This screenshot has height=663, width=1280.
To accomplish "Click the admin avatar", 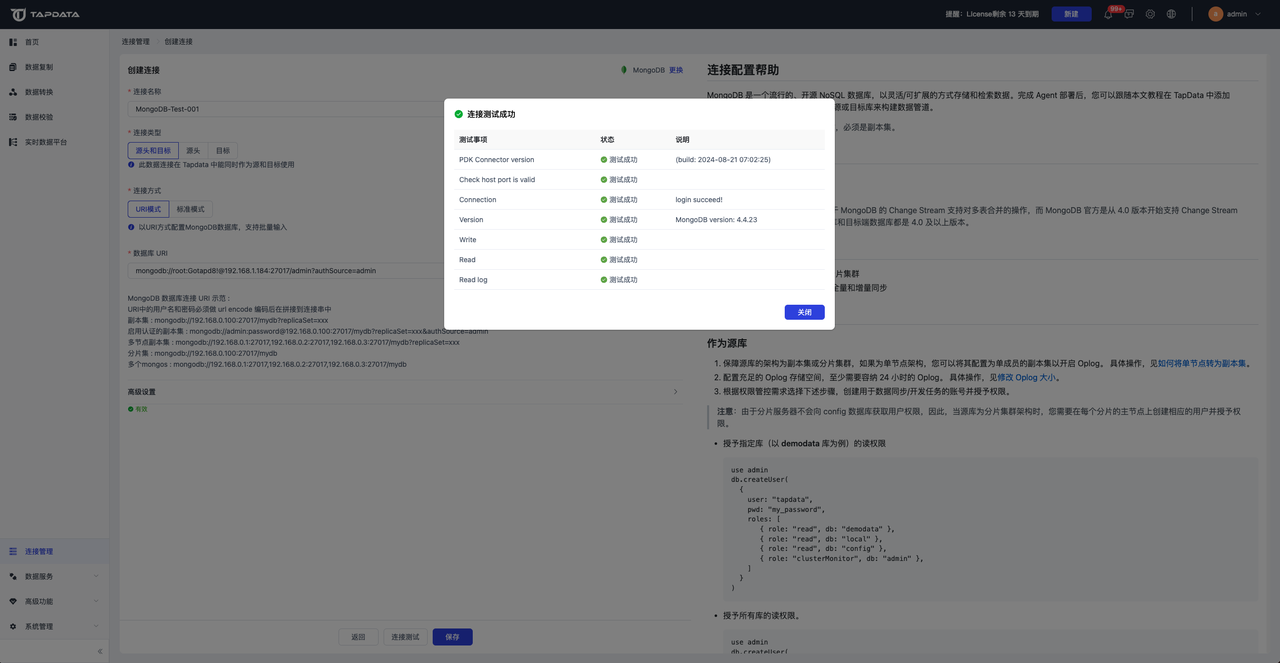I will pyautogui.click(x=1215, y=14).
